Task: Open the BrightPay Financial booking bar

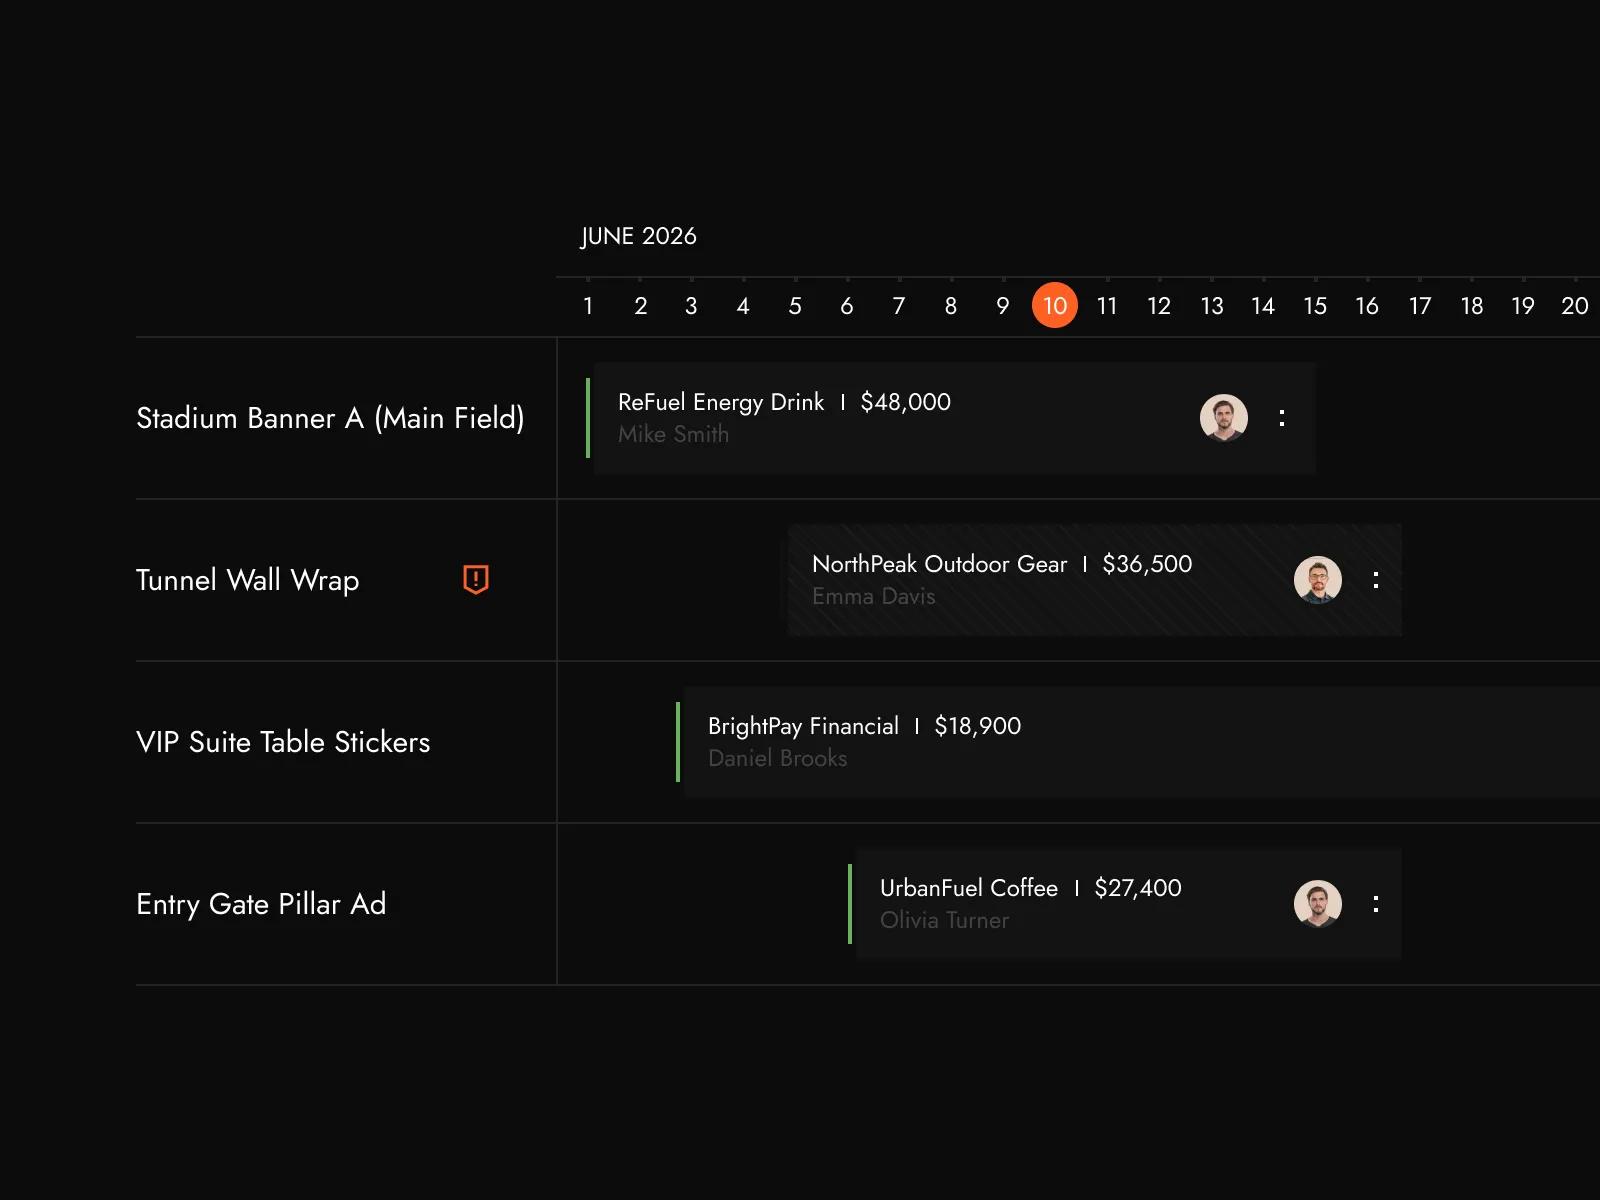Action: 1138,742
